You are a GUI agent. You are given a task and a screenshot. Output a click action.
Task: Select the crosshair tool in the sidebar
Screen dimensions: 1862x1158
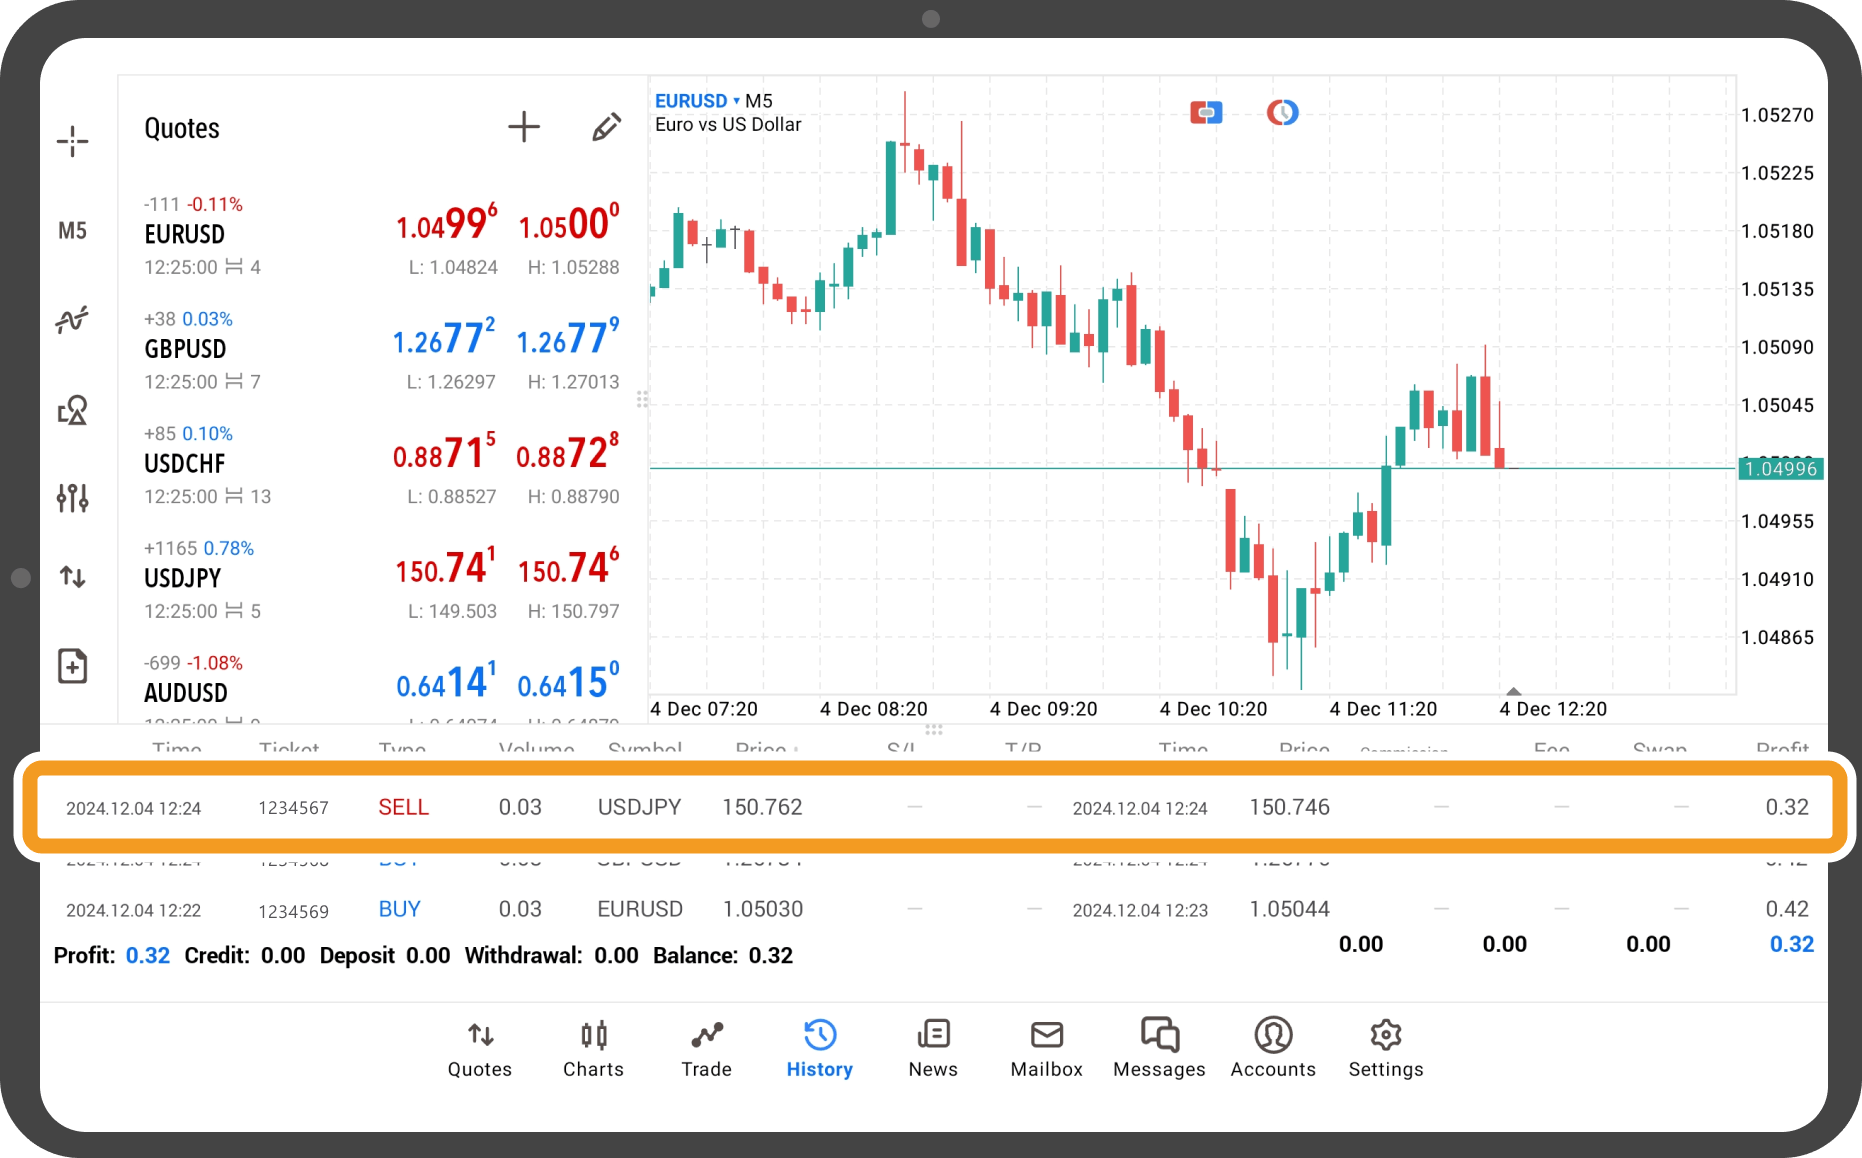pyautogui.click(x=73, y=141)
